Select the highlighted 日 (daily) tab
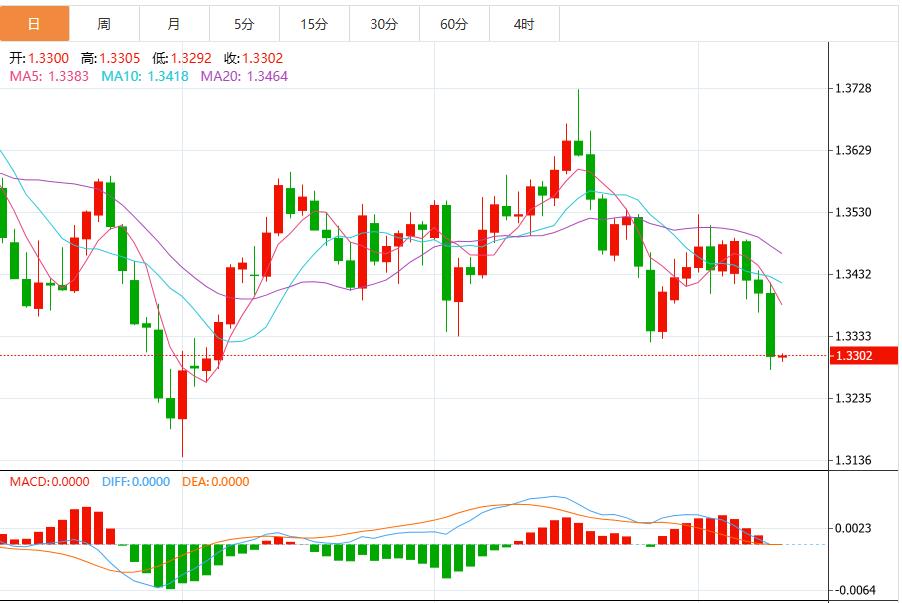This screenshot has height=603, width=902. point(36,22)
